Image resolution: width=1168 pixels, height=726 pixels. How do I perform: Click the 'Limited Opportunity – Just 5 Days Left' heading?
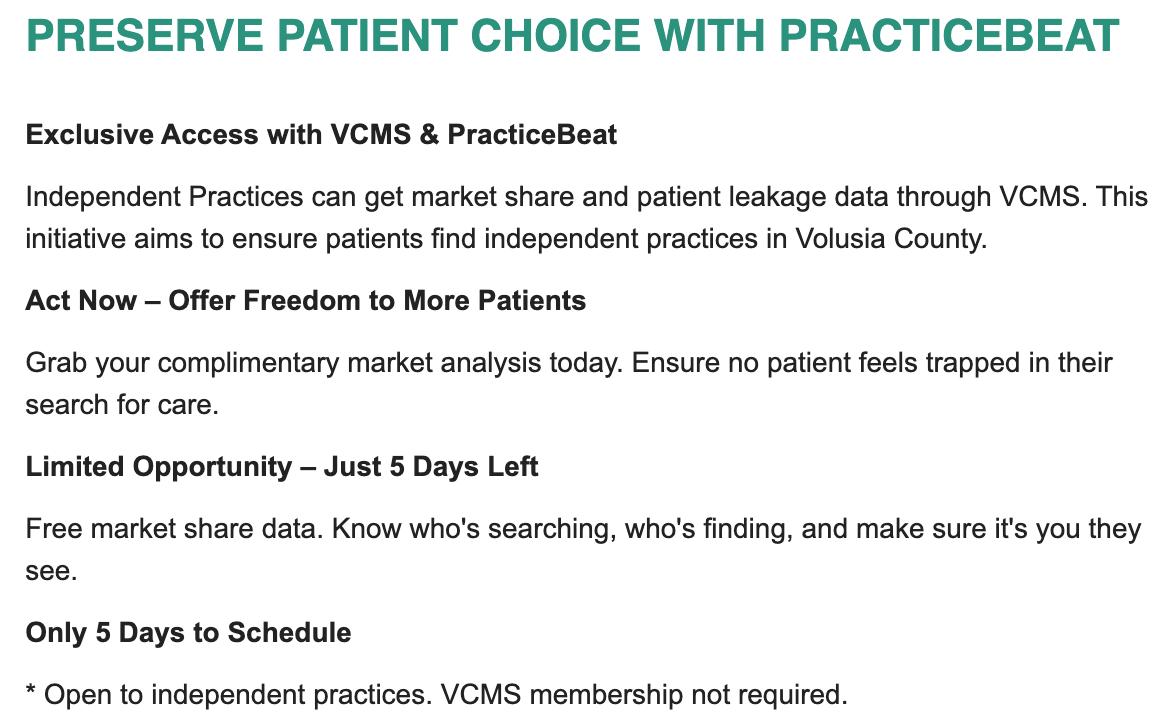[282, 466]
